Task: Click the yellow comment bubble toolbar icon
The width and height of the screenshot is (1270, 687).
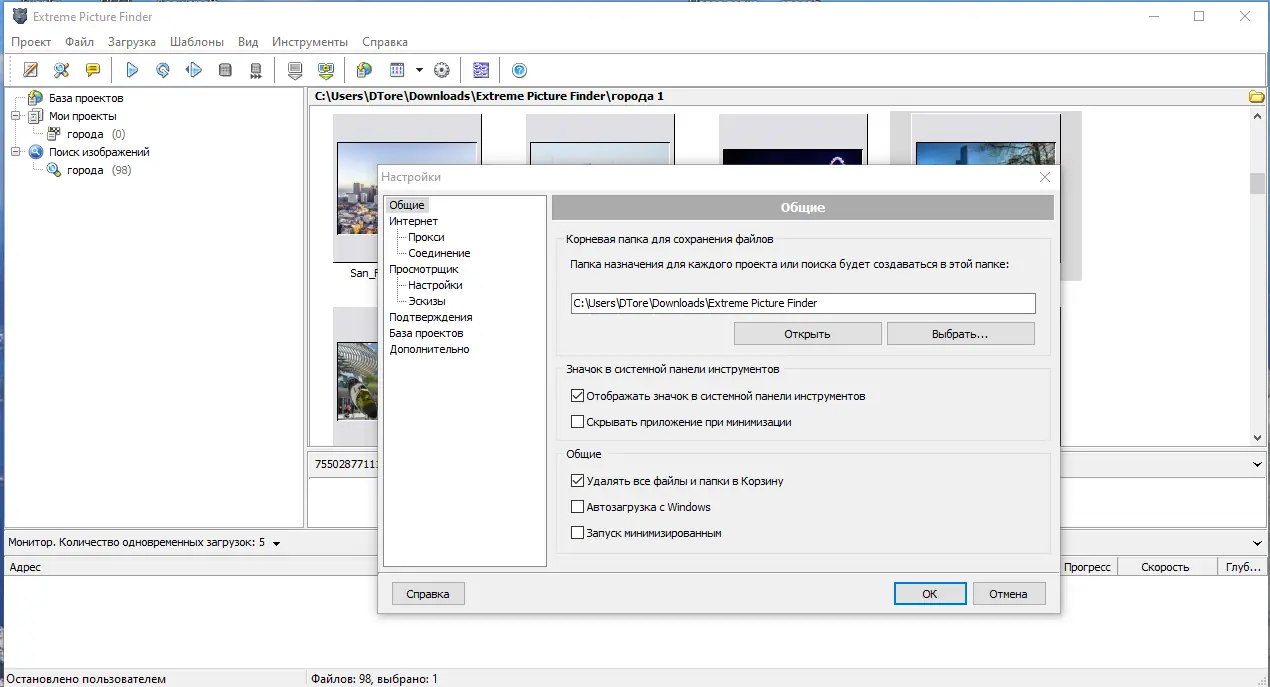Action: click(92, 70)
